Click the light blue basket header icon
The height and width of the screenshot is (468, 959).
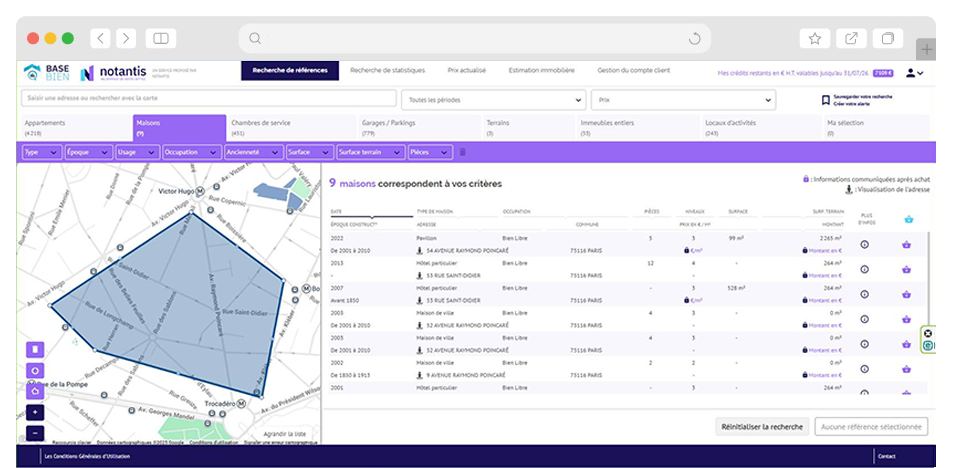click(x=908, y=219)
